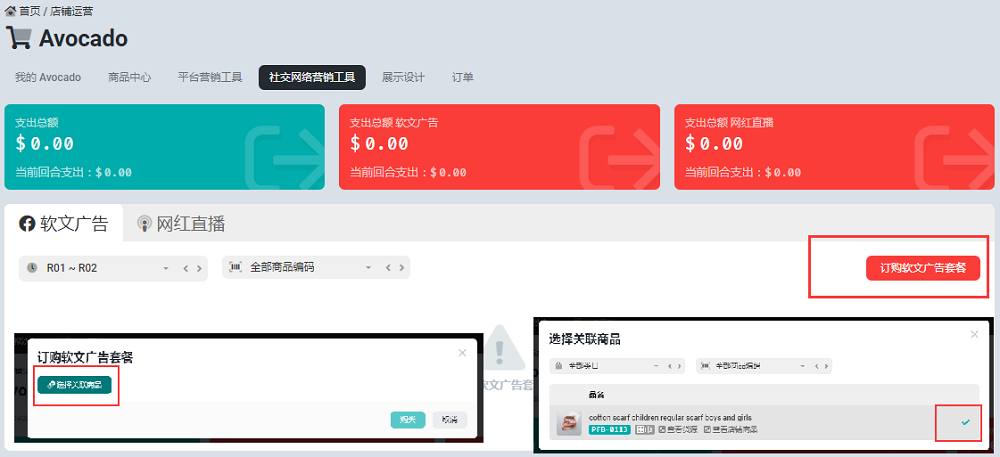Image resolution: width=1000 pixels, height=457 pixels.
Task: Open the 商品中心 tab
Action: coord(129,77)
